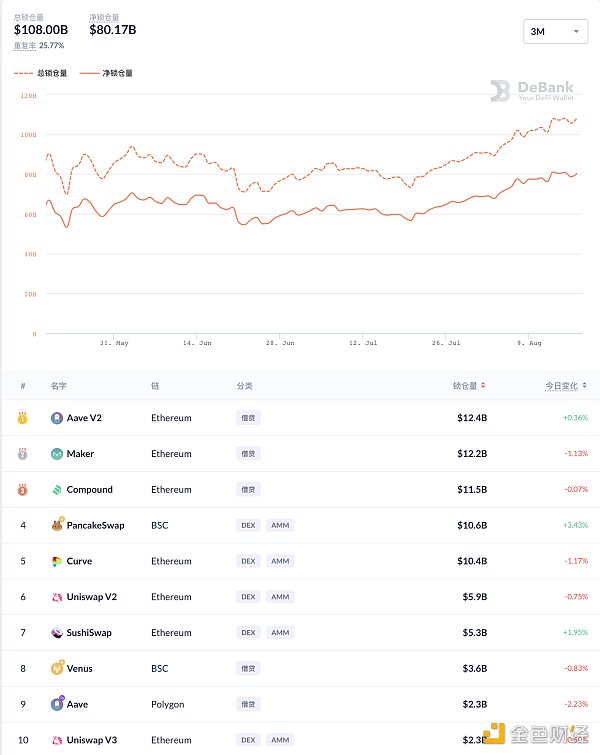
Task: Click the Curve protocol icon
Action: click(x=57, y=561)
